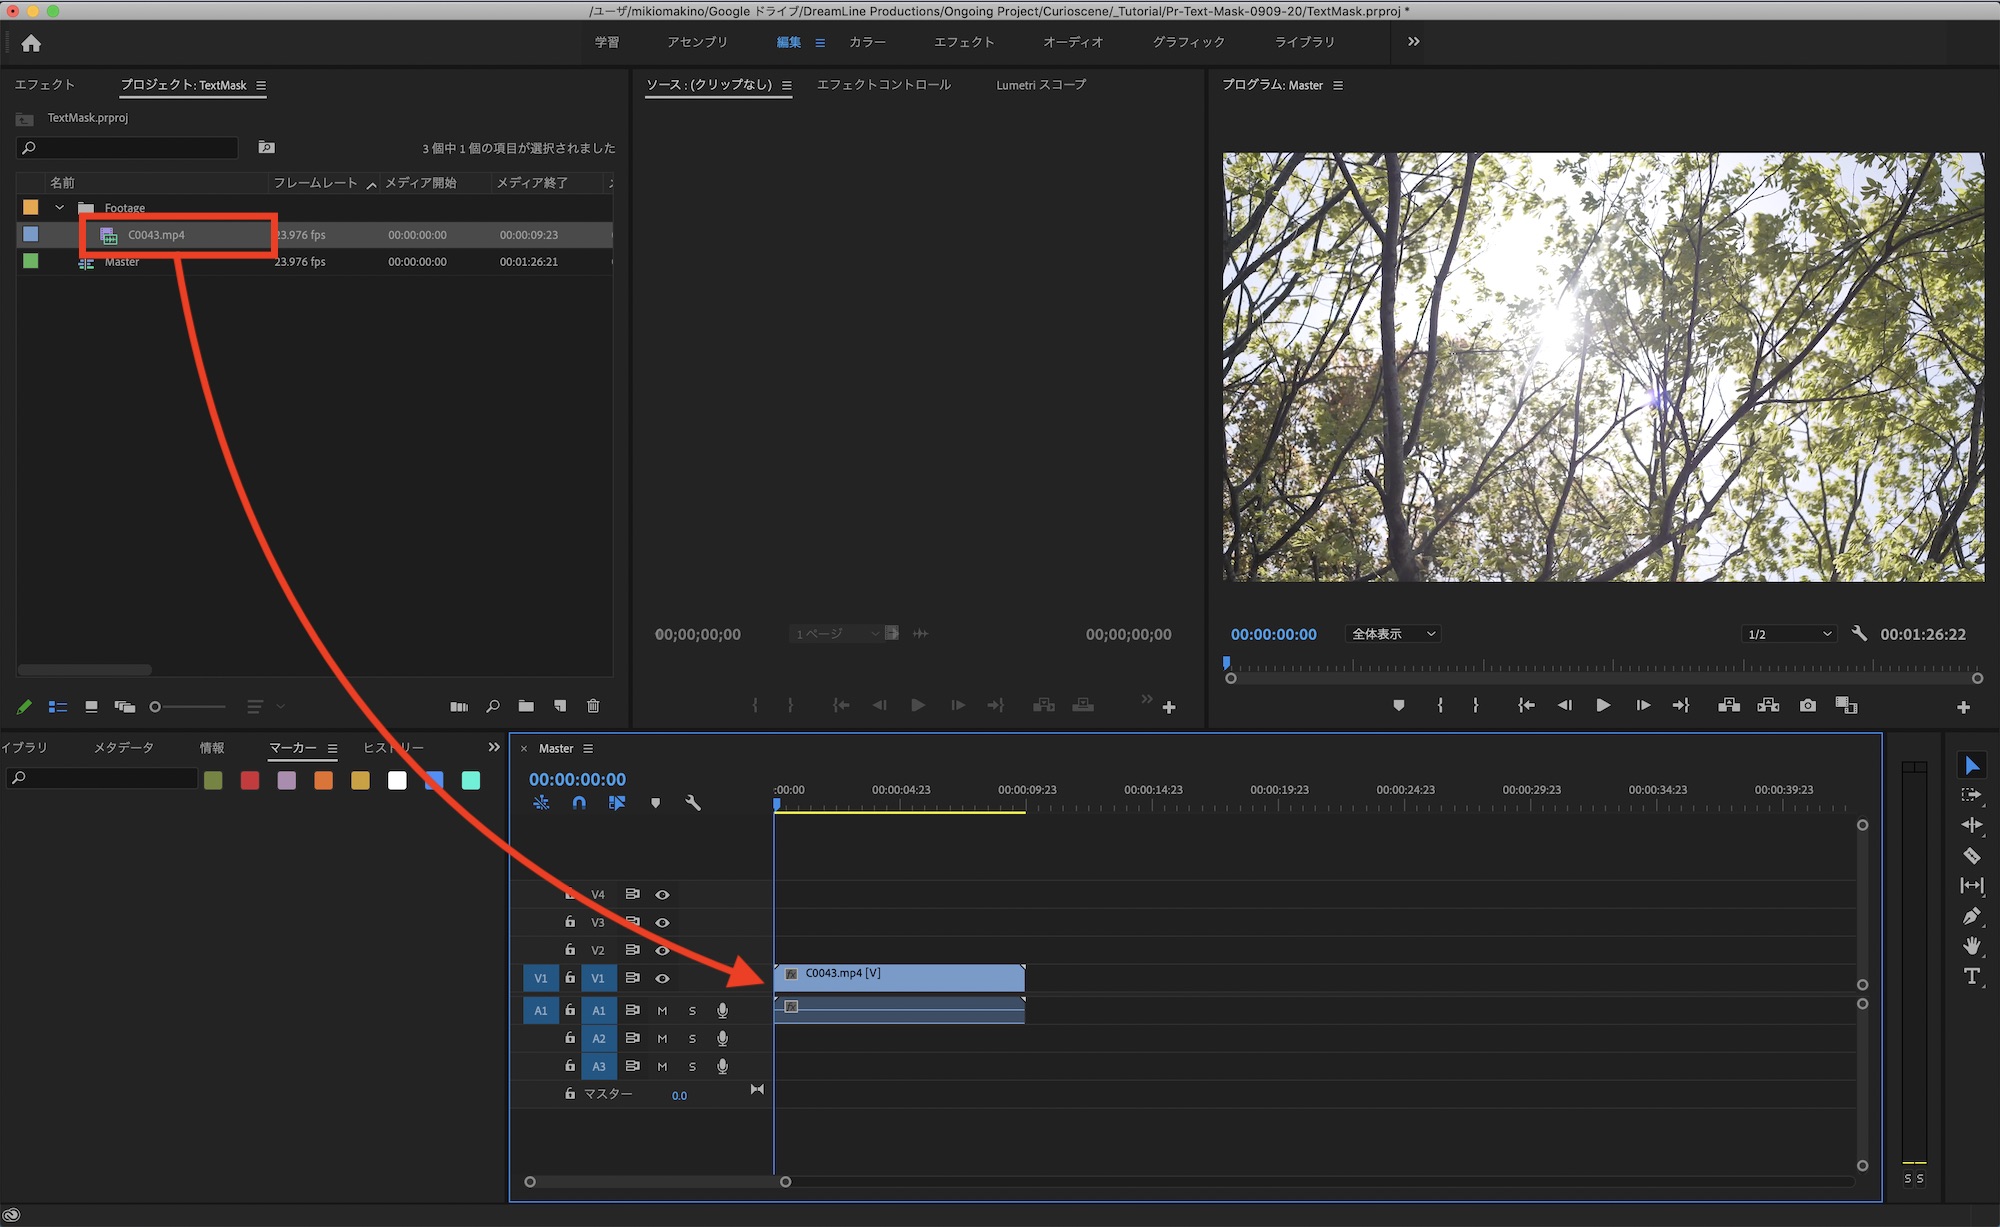Open the 全体表示 zoom level dropdown
Viewport: 2000px width, 1227px height.
1393,634
